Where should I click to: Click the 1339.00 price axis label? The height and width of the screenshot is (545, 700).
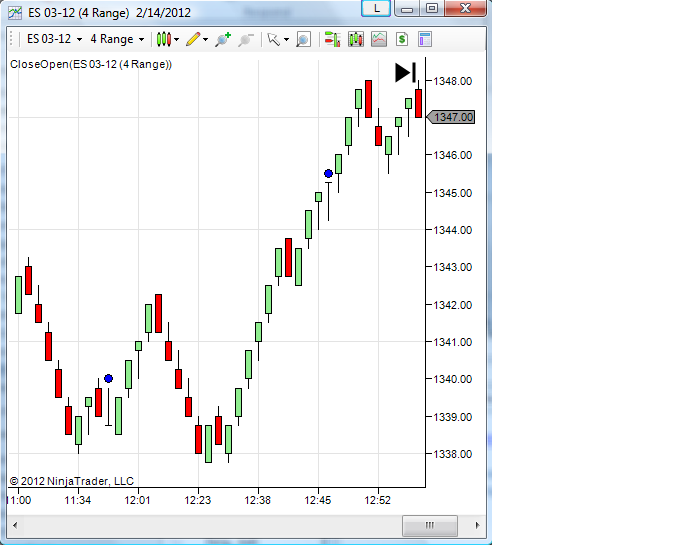click(x=453, y=417)
